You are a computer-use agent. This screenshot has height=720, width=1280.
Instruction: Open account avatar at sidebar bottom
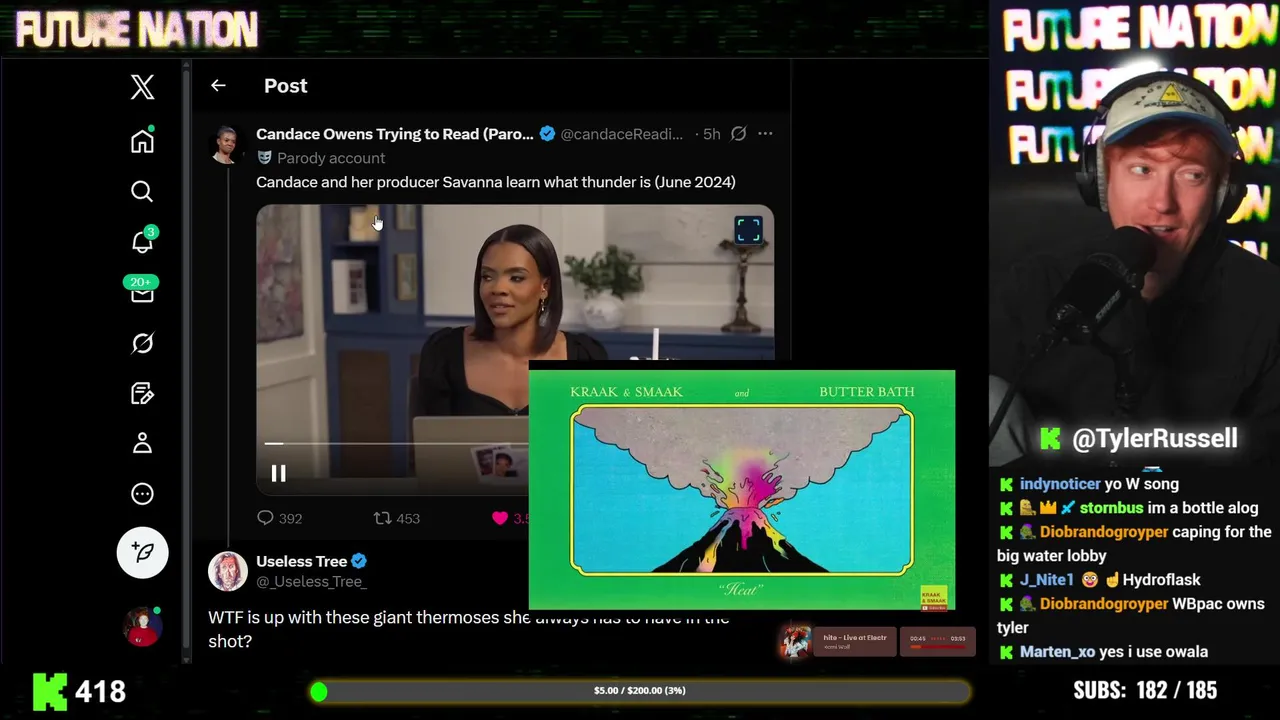coord(142,626)
